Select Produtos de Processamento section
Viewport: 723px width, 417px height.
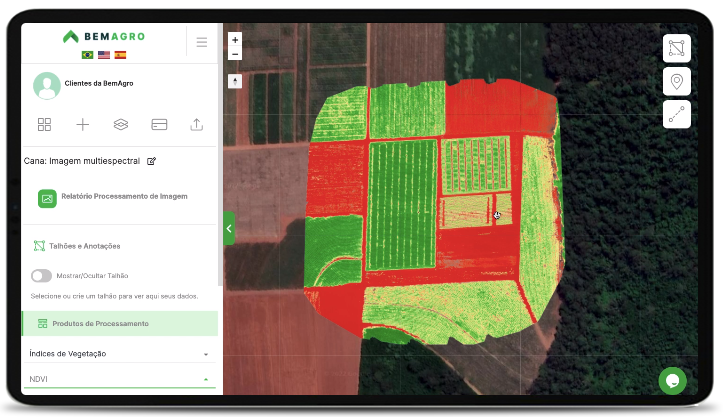click(120, 323)
